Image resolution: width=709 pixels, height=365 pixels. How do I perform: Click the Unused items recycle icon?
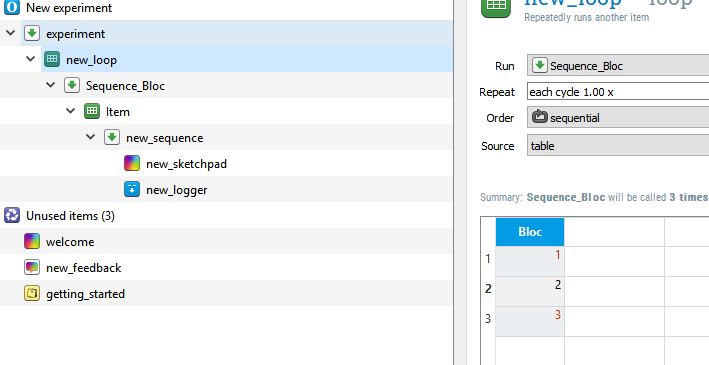tap(12, 215)
